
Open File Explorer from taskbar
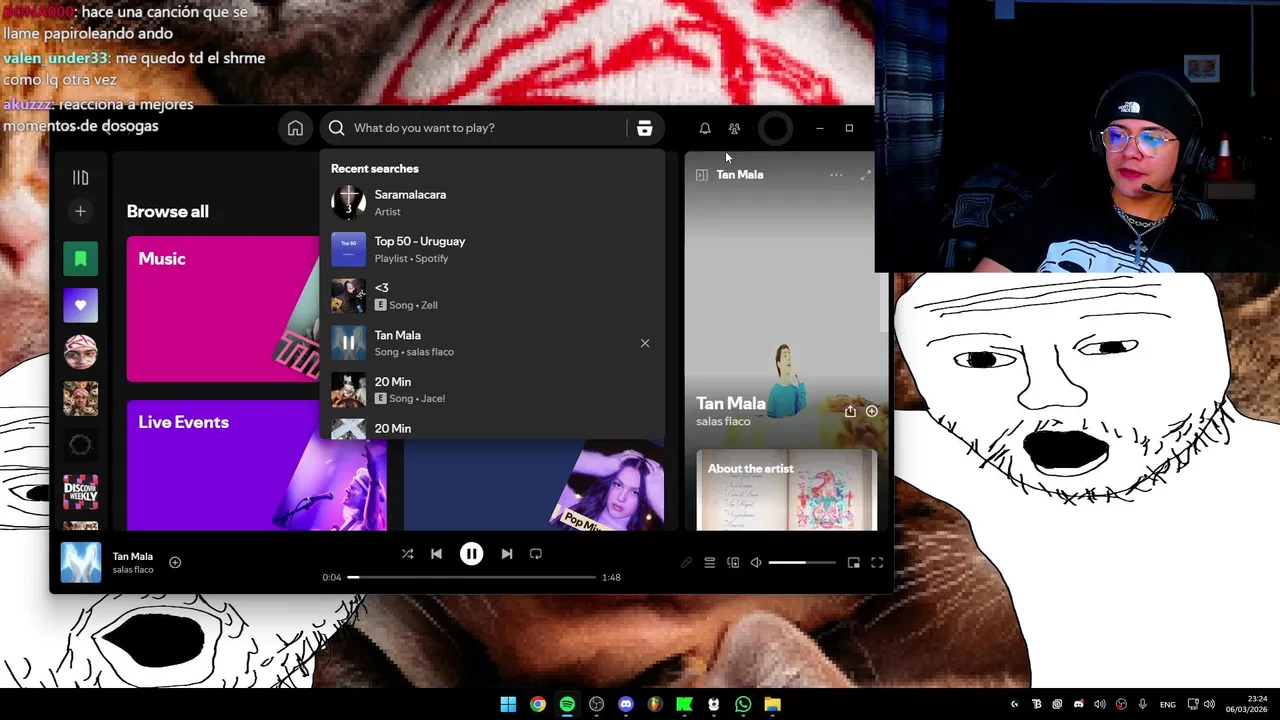[772, 704]
